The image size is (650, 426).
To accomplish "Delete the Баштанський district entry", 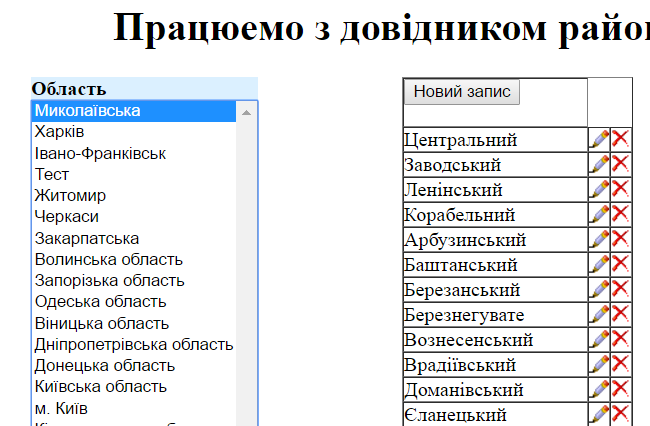I will coord(620,264).
